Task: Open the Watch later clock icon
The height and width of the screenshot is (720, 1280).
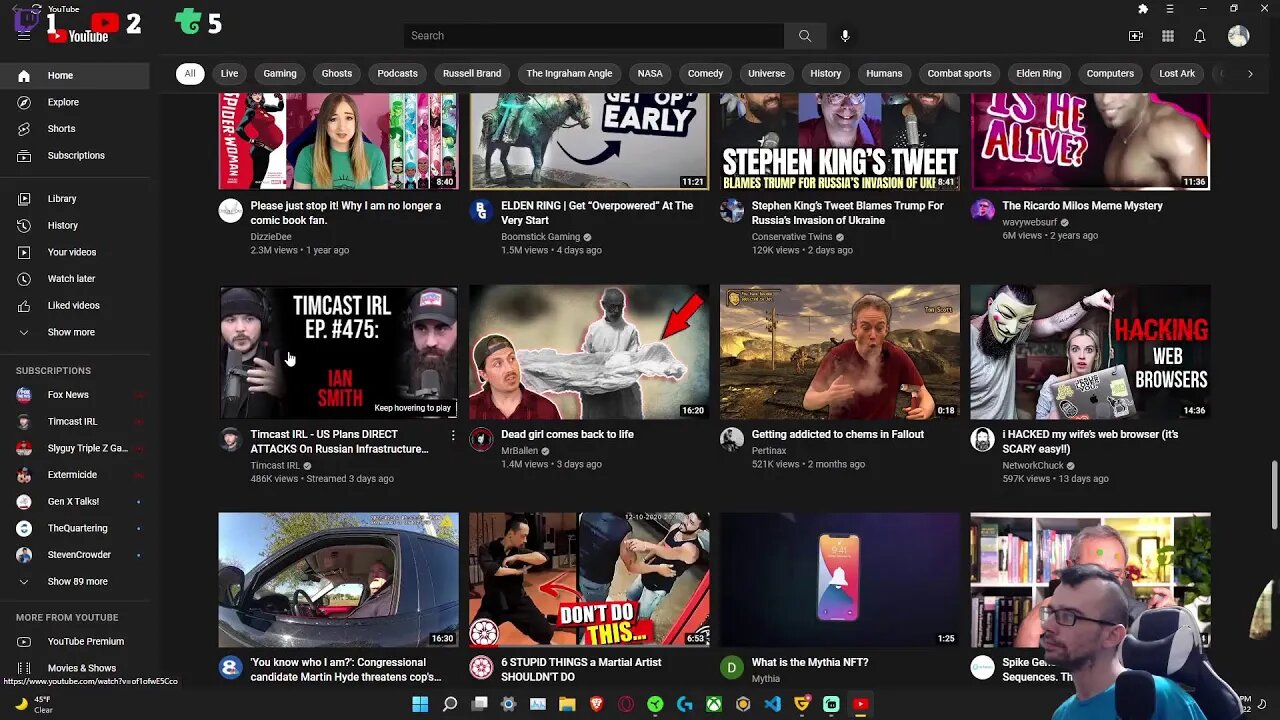Action: pos(24,279)
